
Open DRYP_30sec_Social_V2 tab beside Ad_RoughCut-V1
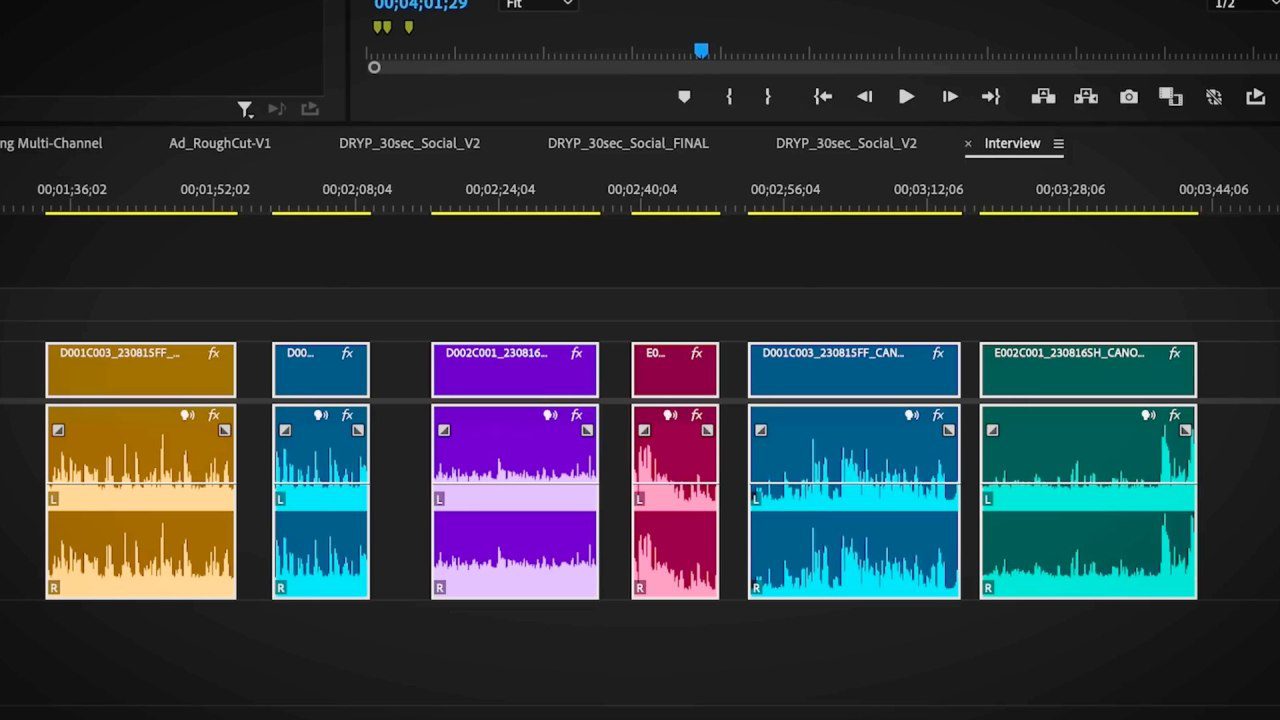tap(409, 143)
